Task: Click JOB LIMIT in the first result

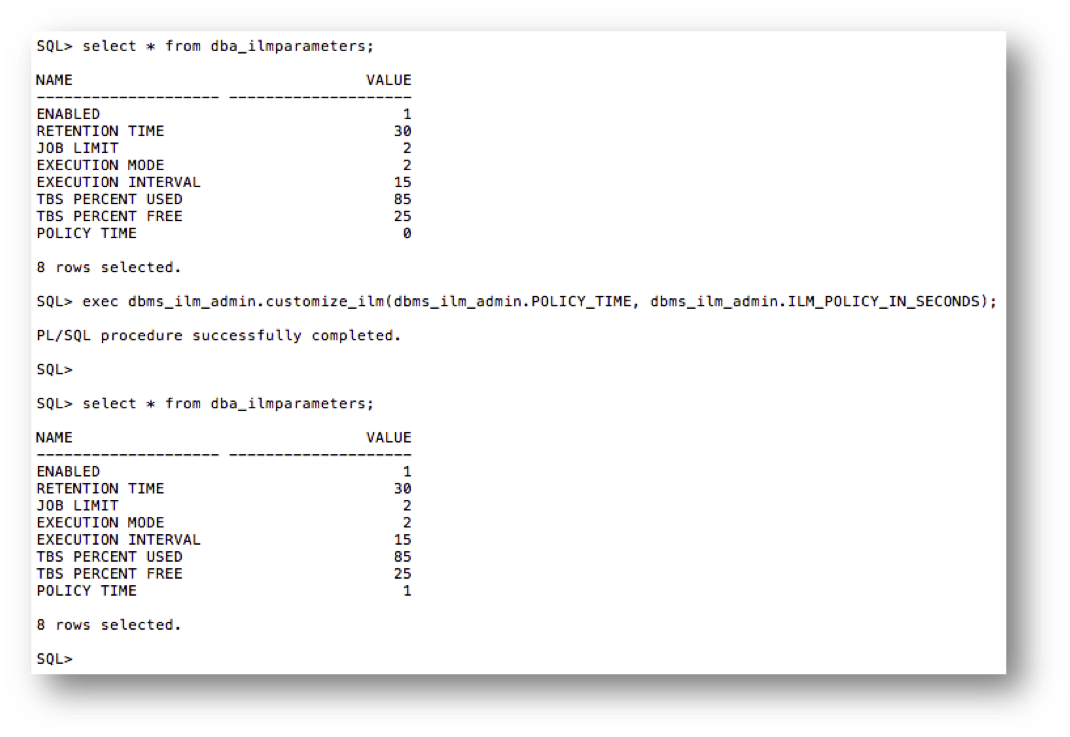Action: click(77, 148)
